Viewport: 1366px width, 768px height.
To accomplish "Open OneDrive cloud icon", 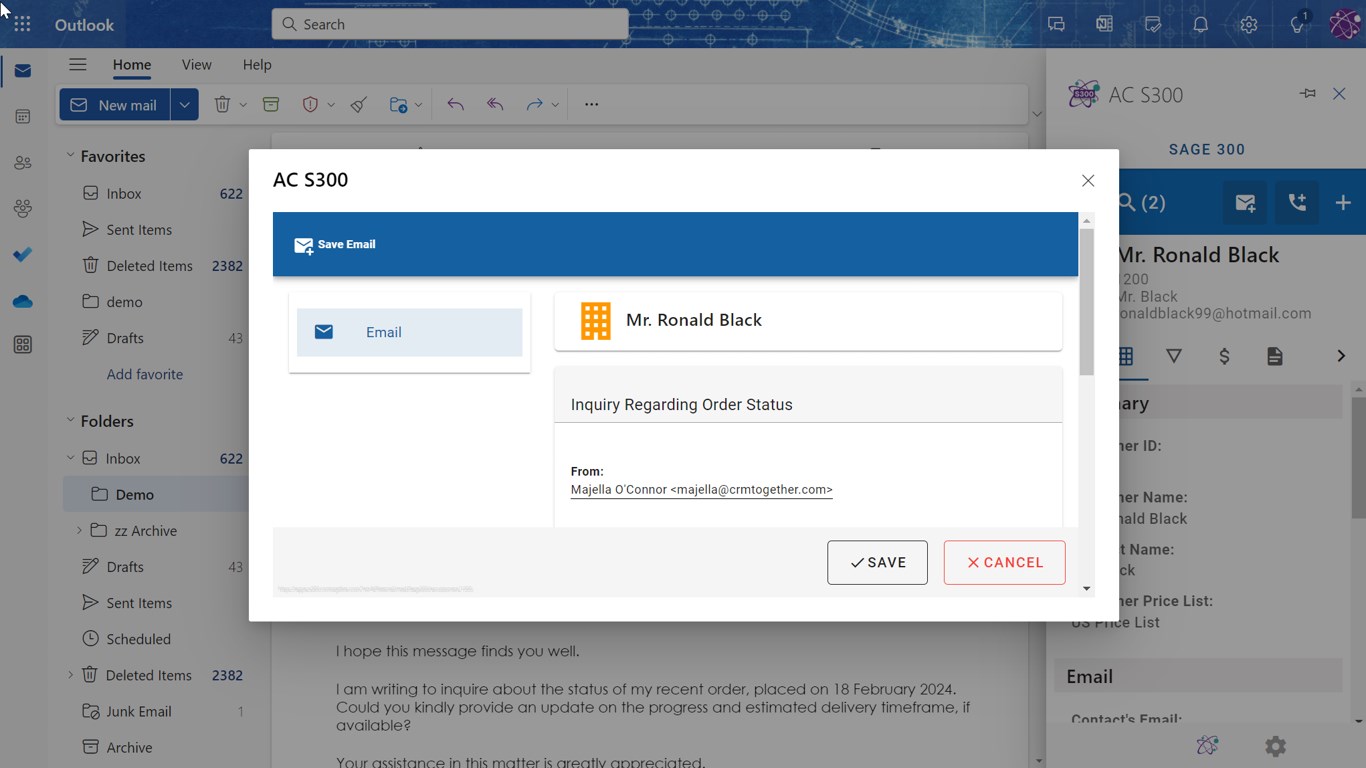I will [x=22, y=301].
